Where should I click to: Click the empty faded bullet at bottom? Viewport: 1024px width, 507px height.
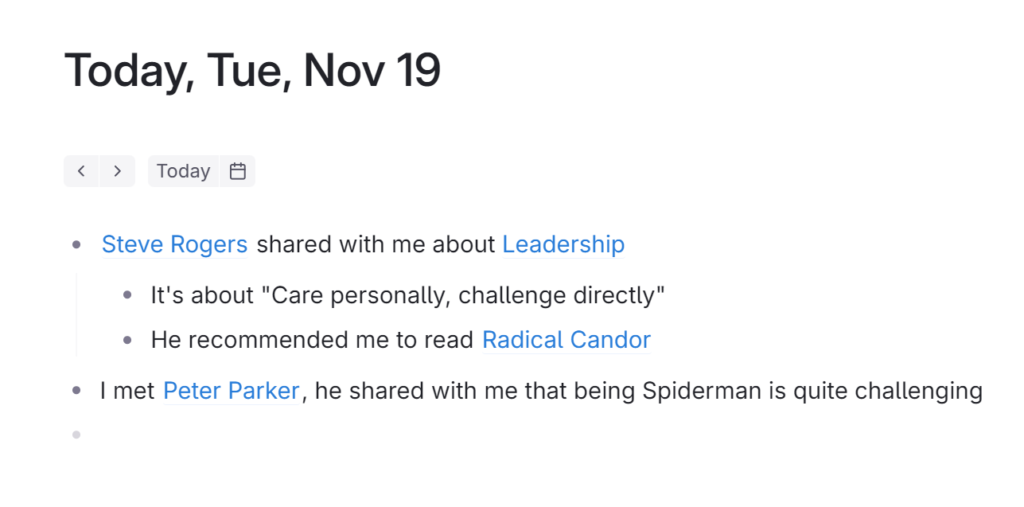[77, 435]
